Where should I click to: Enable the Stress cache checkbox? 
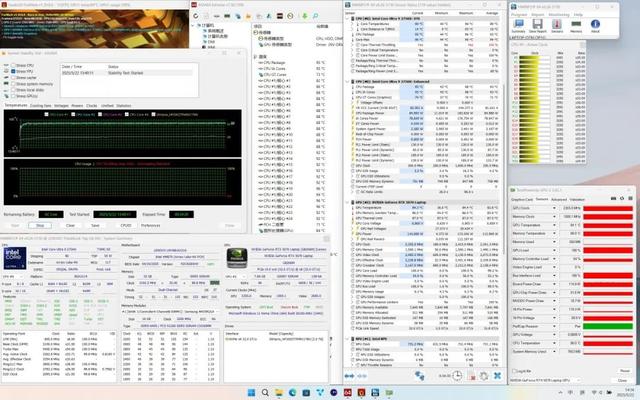[x=13, y=78]
